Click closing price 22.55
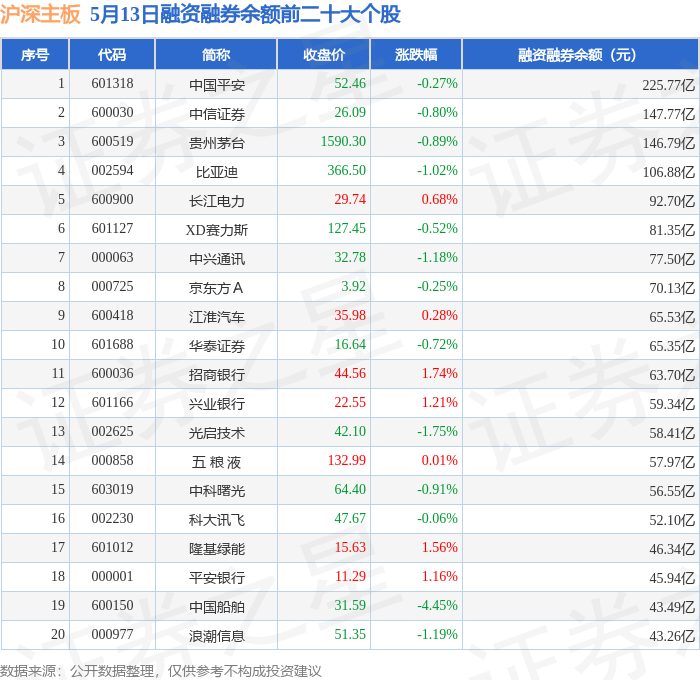 pos(350,403)
